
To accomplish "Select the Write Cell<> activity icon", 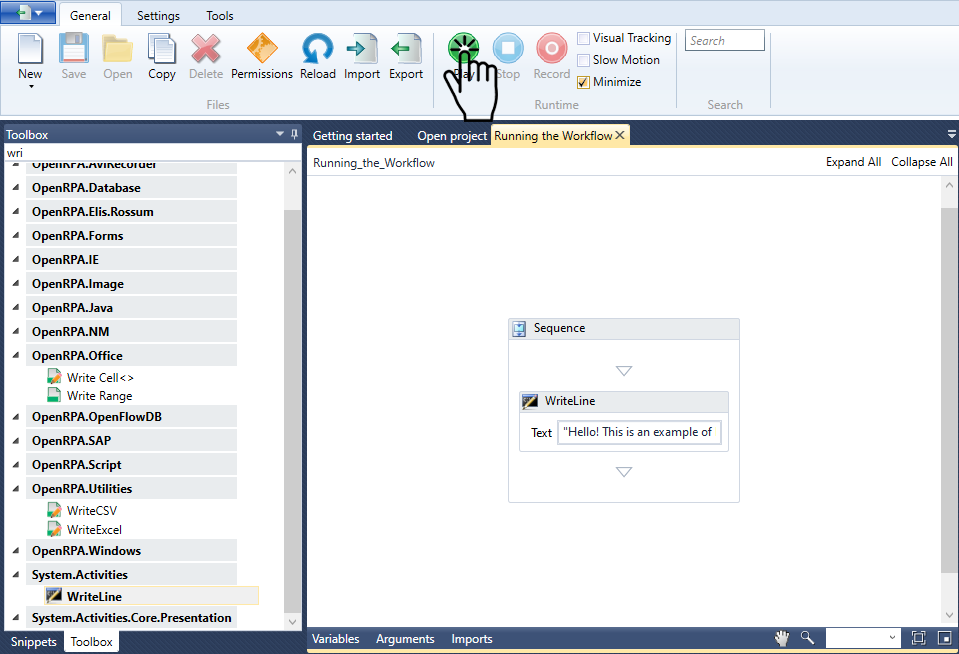I will tap(54, 377).
